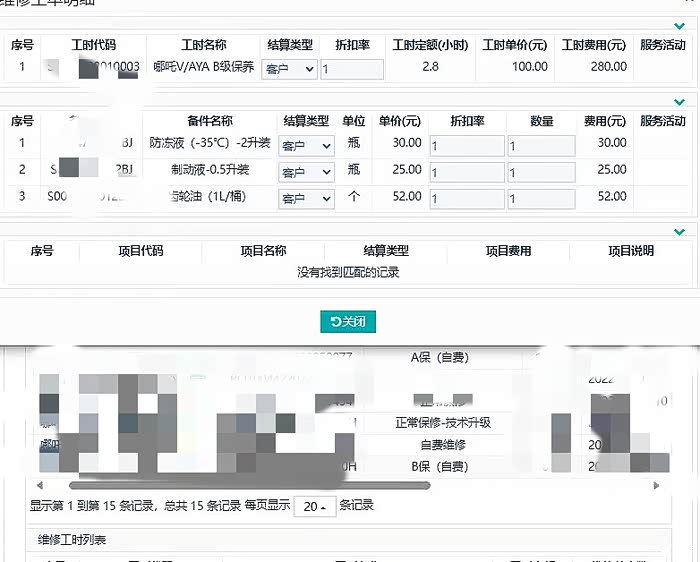Select 正常保修-技术升级 row in background list
The height and width of the screenshot is (562, 700).
click(x=443, y=423)
